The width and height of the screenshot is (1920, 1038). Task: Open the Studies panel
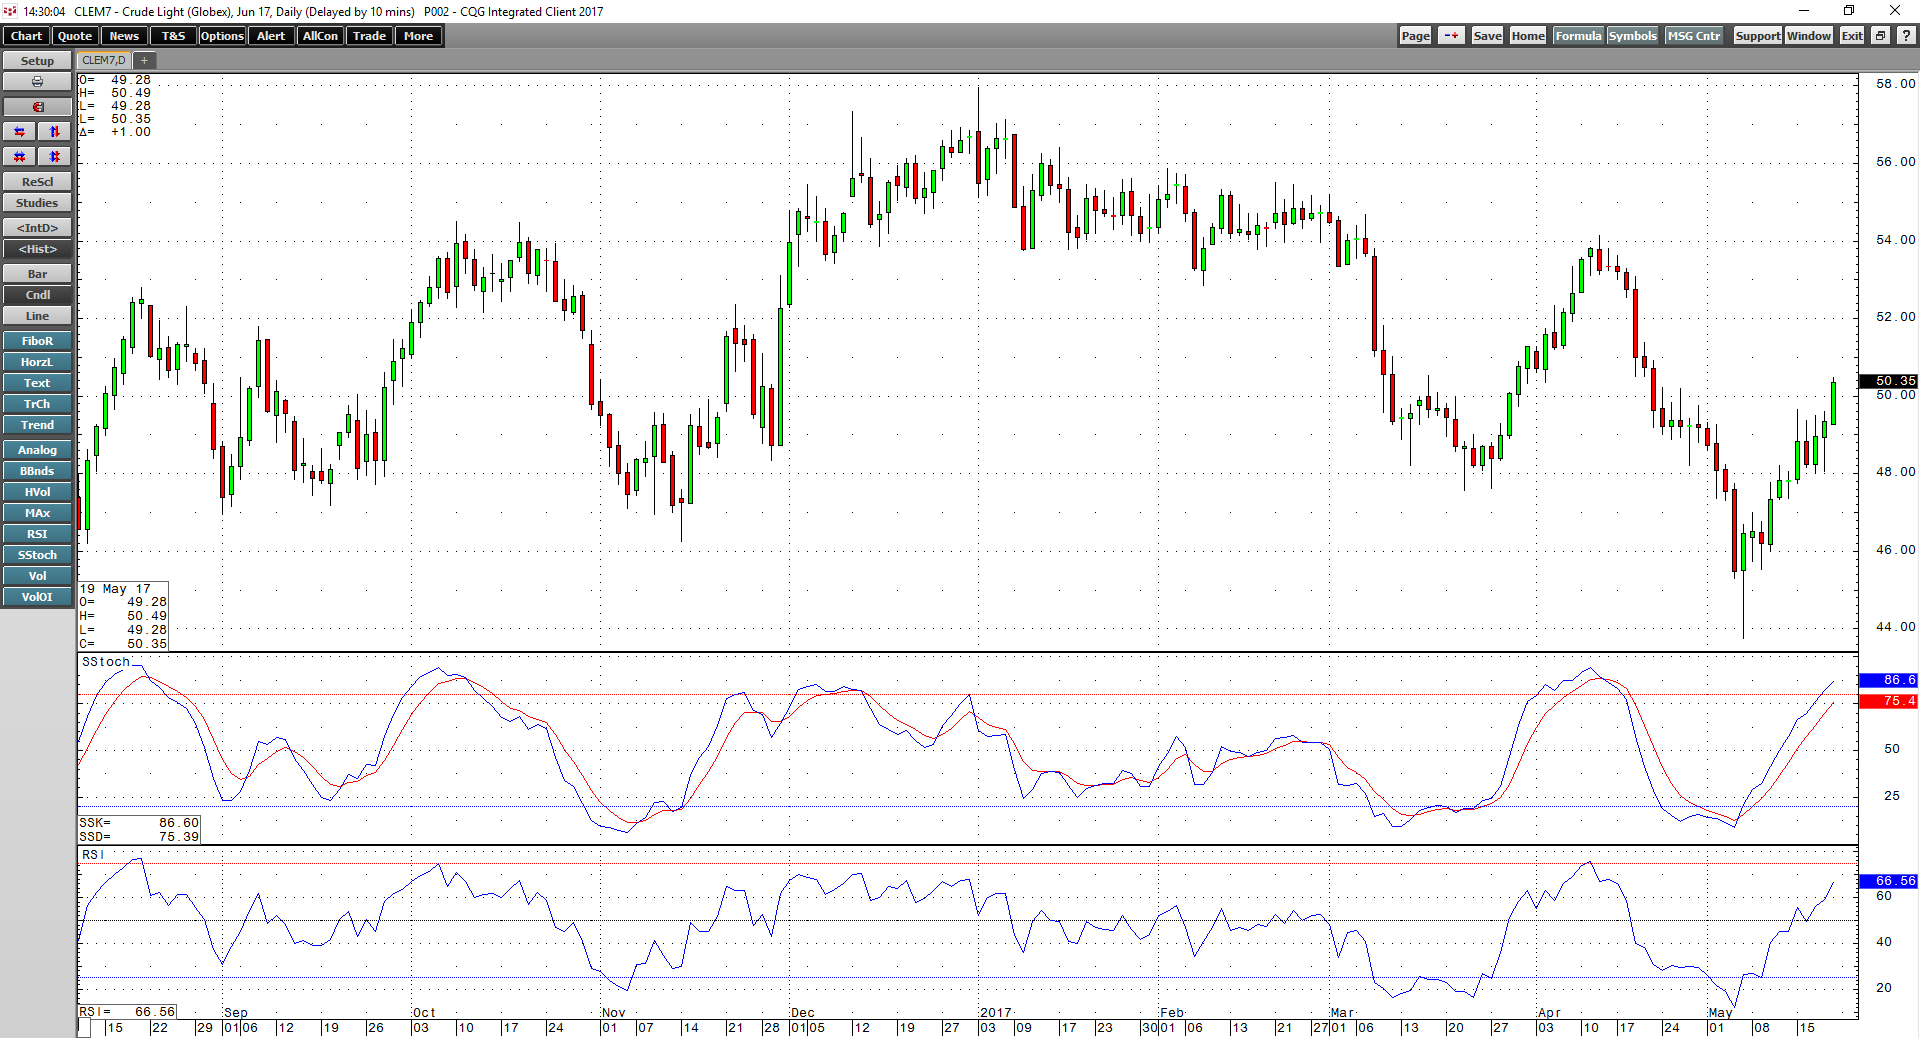tap(37, 202)
